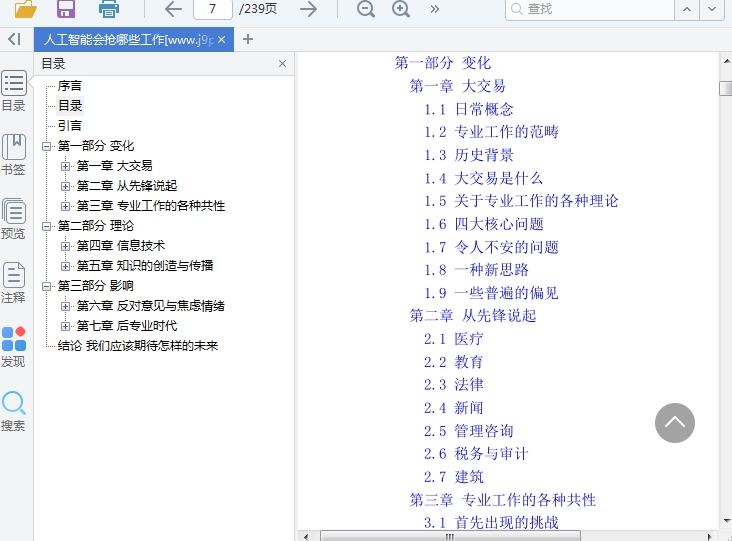Go to previous page arrow

click(x=173, y=9)
